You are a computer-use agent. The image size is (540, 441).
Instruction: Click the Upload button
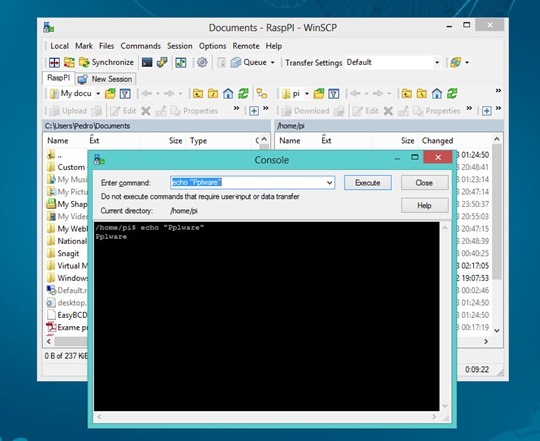point(68,111)
